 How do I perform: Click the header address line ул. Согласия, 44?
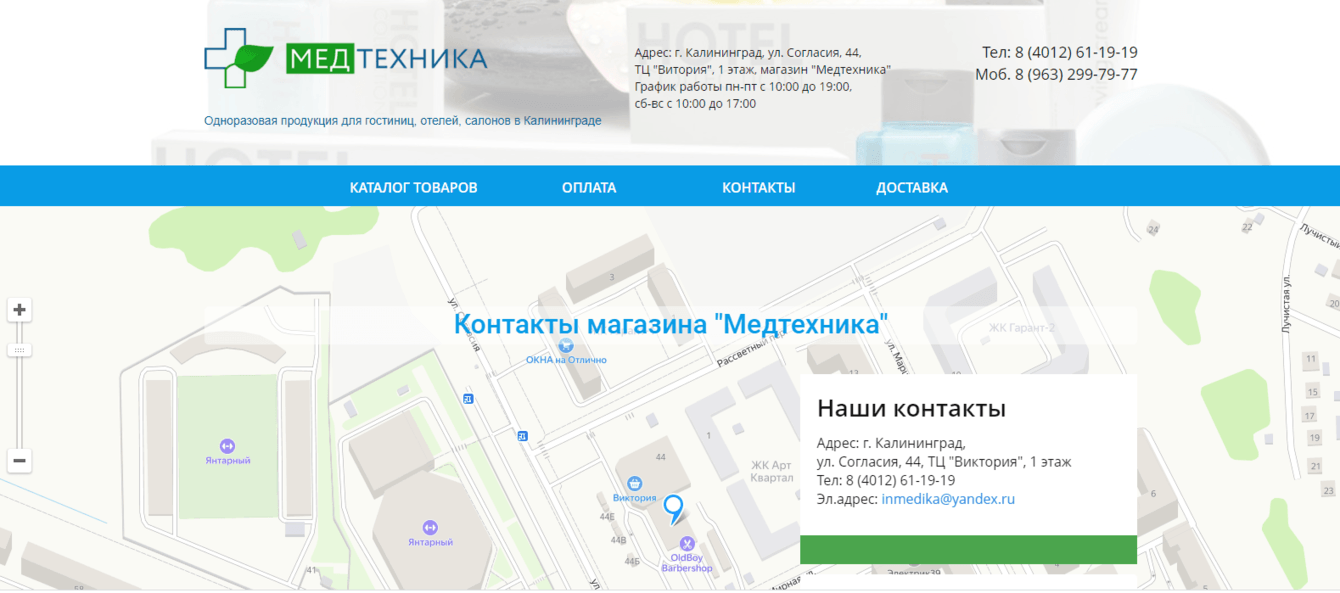click(x=748, y=52)
